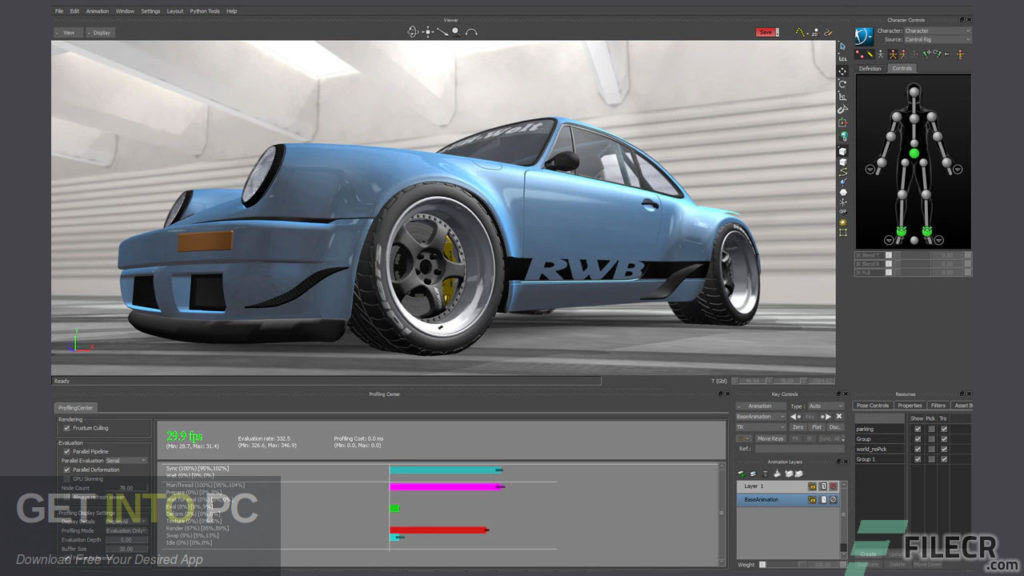Open the Type Auto dropdown in Key Controls
Viewport: 1024px width, 576px height.
825,406
